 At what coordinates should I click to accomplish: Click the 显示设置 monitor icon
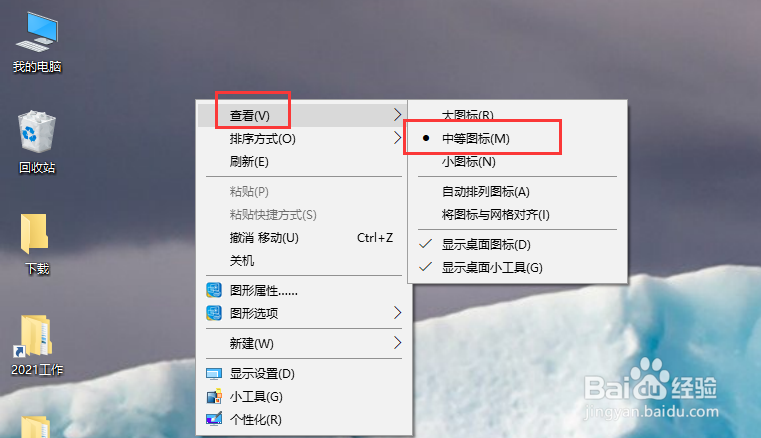point(214,373)
